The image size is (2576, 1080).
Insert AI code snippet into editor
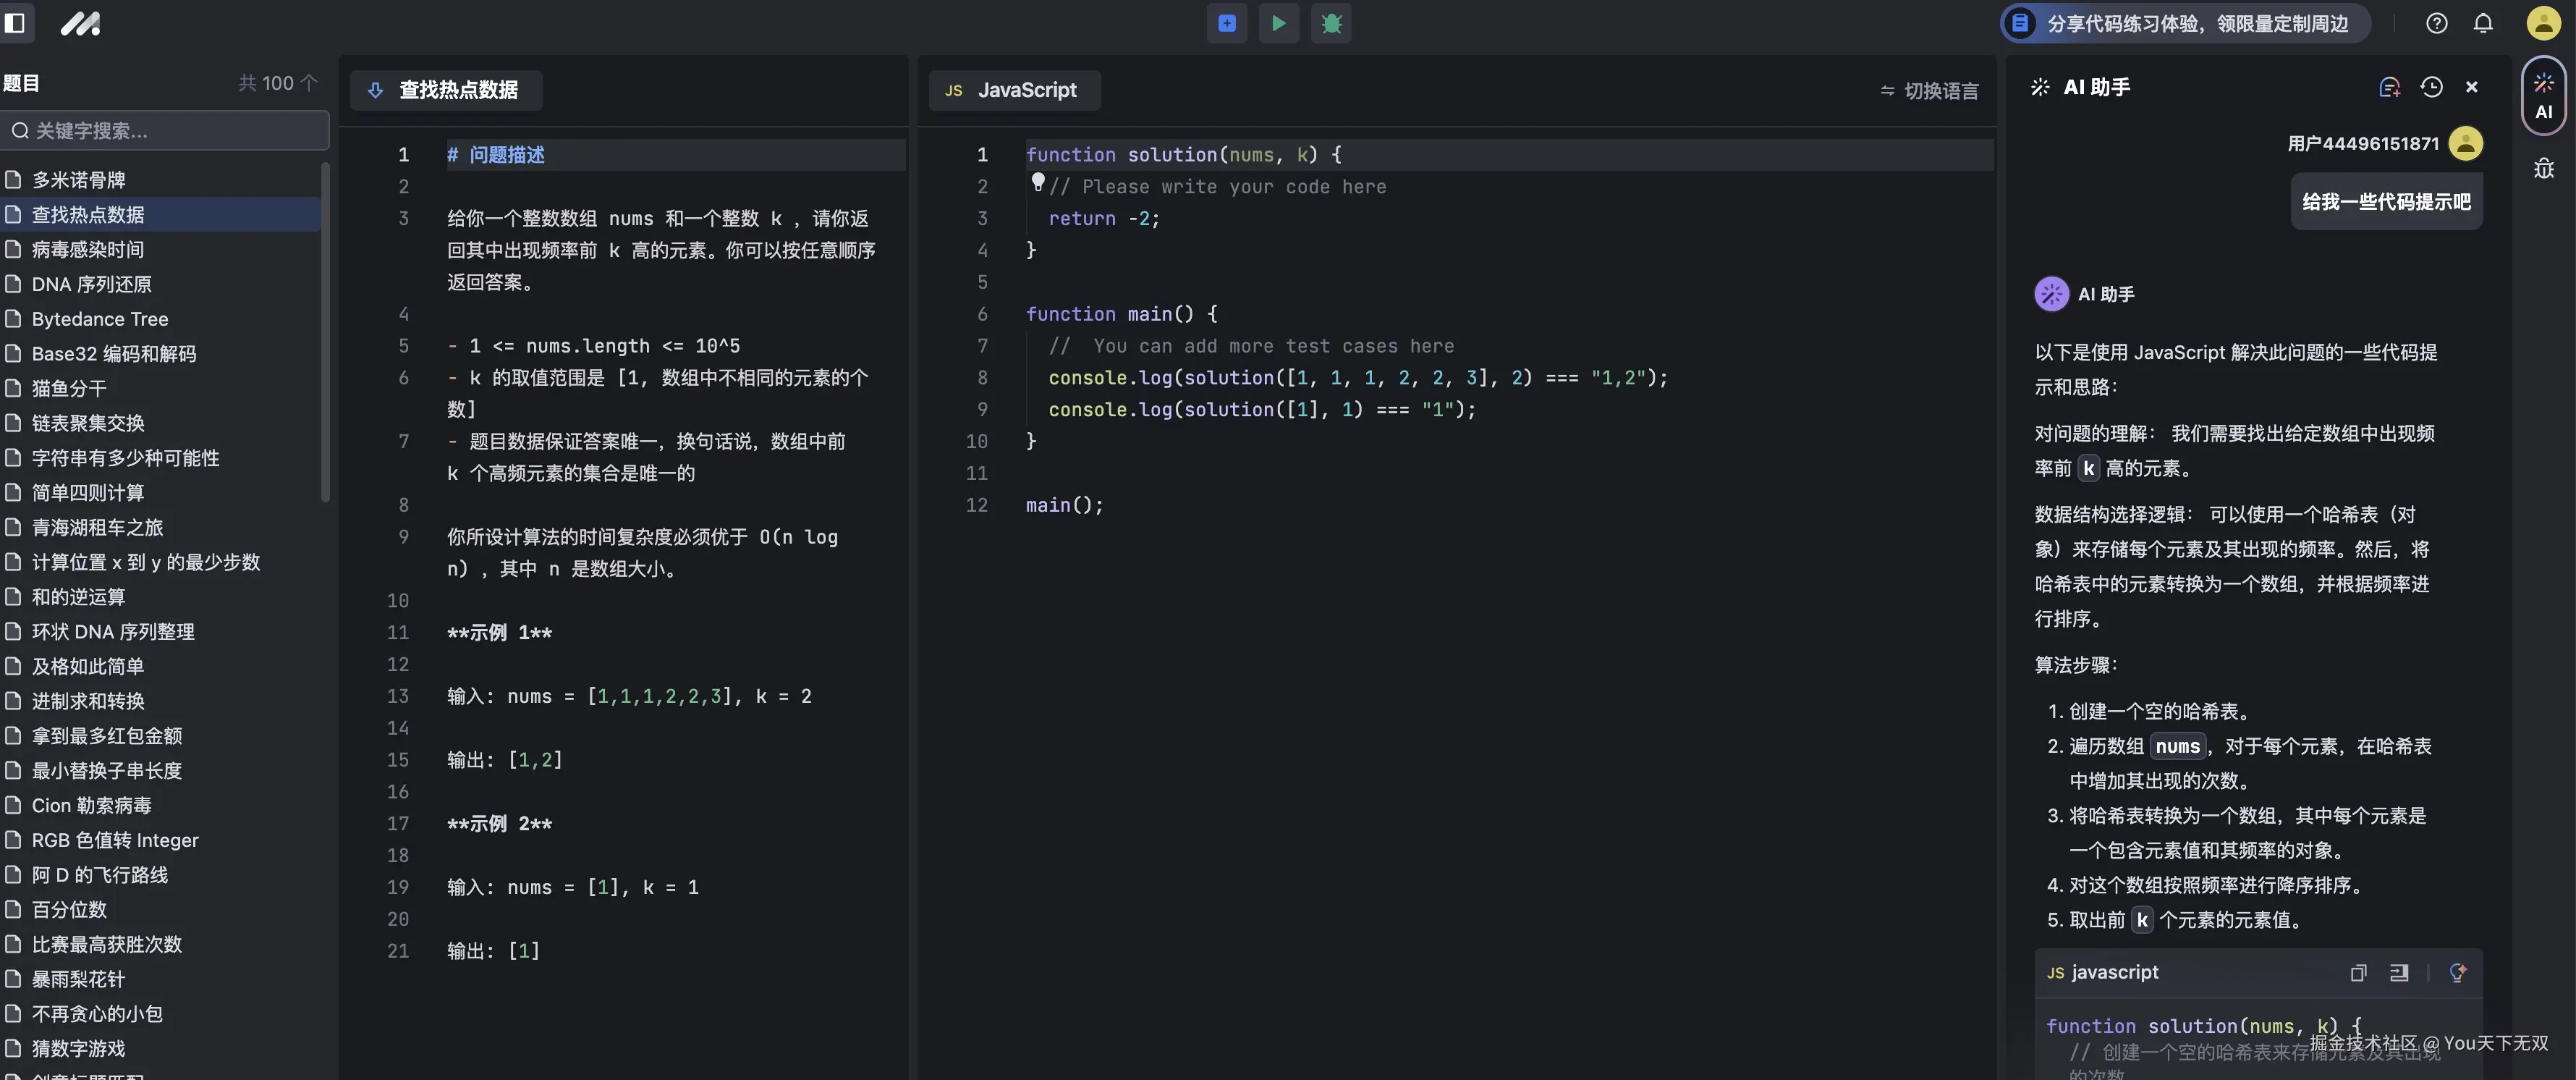[x=2399, y=973]
